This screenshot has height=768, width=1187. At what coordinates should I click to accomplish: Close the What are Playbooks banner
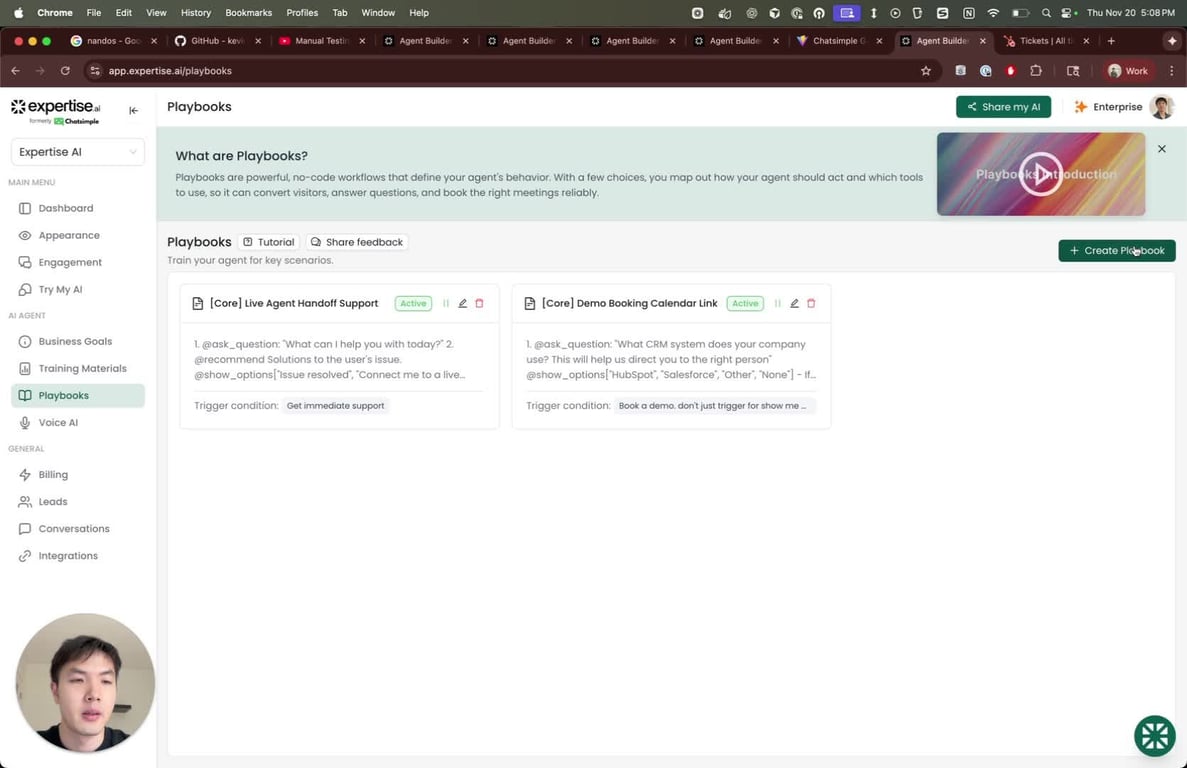coord(1161,149)
